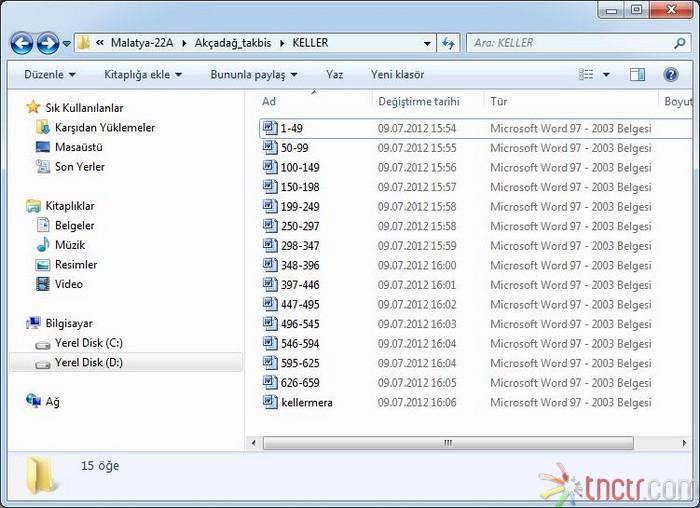Select Word icon of file 150-198

pos(270,187)
